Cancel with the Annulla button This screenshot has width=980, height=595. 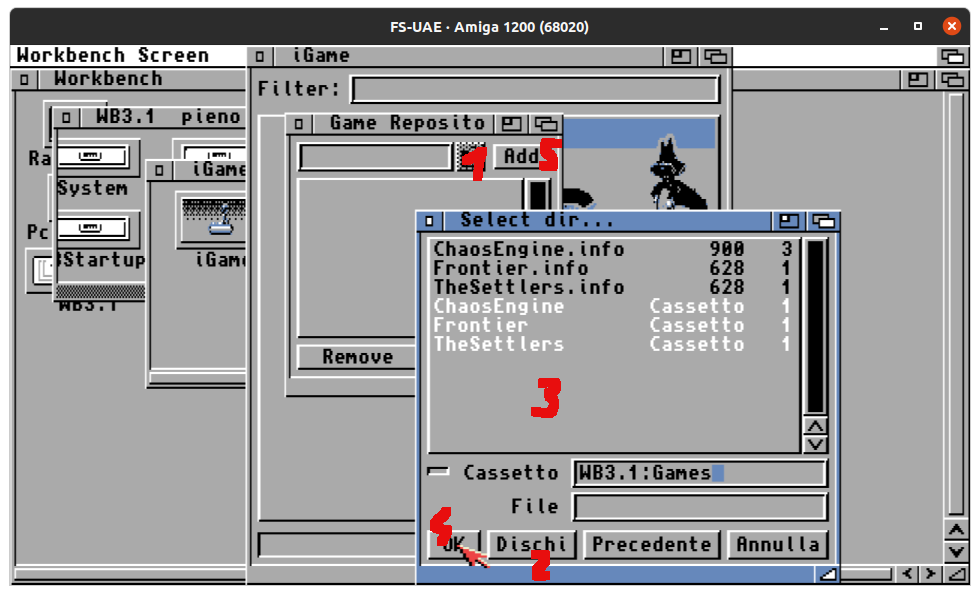point(778,544)
